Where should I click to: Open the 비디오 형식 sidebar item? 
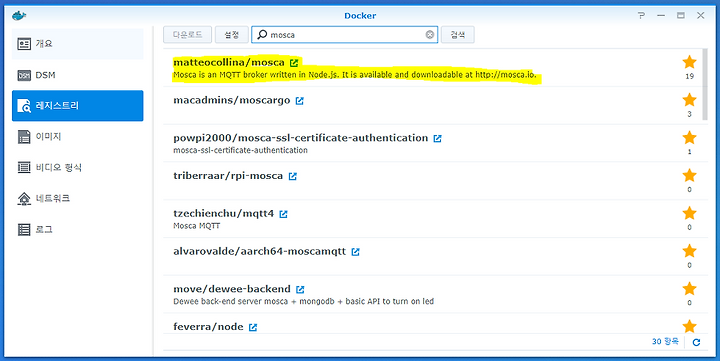pyautogui.click(x=78, y=167)
